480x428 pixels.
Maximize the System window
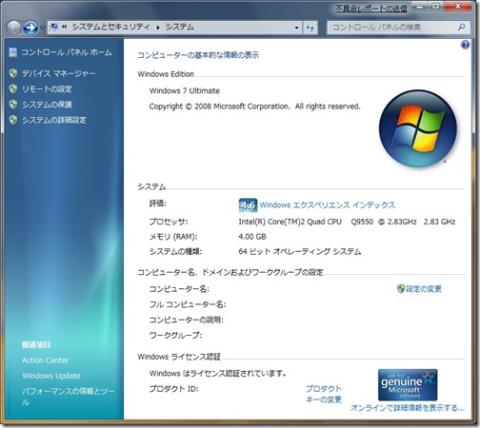436,6
